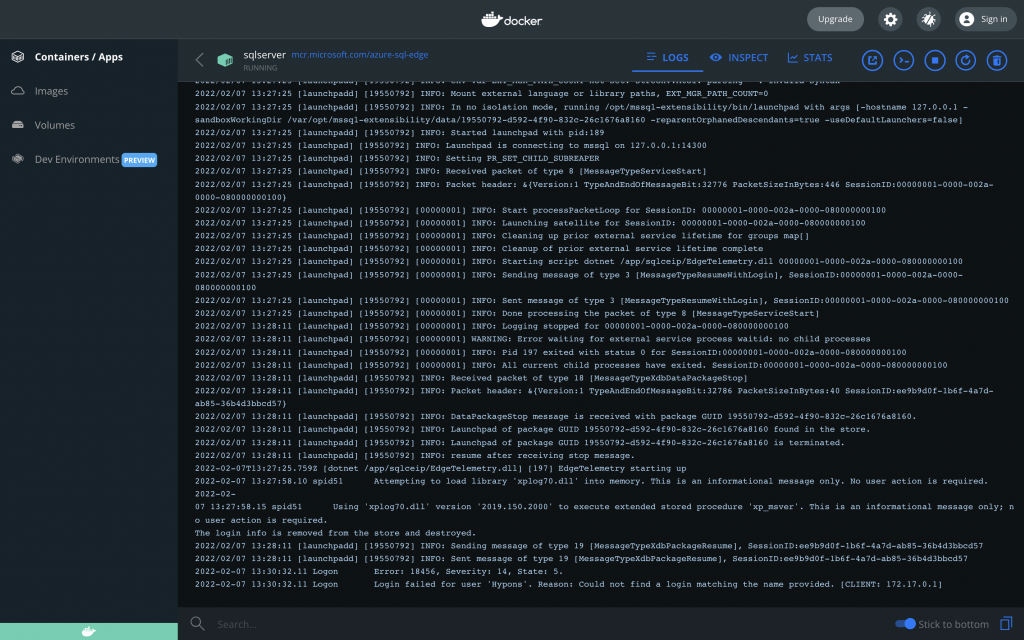
Task: Switch to the STATS tab
Action: (x=810, y=57)
